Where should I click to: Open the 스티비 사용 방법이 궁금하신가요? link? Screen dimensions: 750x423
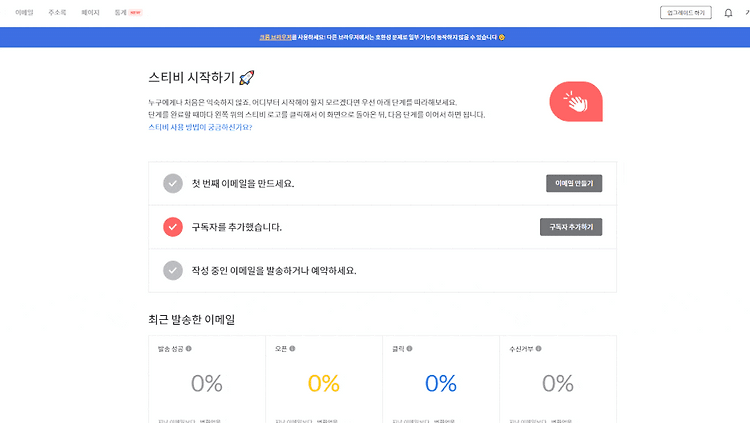tap(200, 127)
